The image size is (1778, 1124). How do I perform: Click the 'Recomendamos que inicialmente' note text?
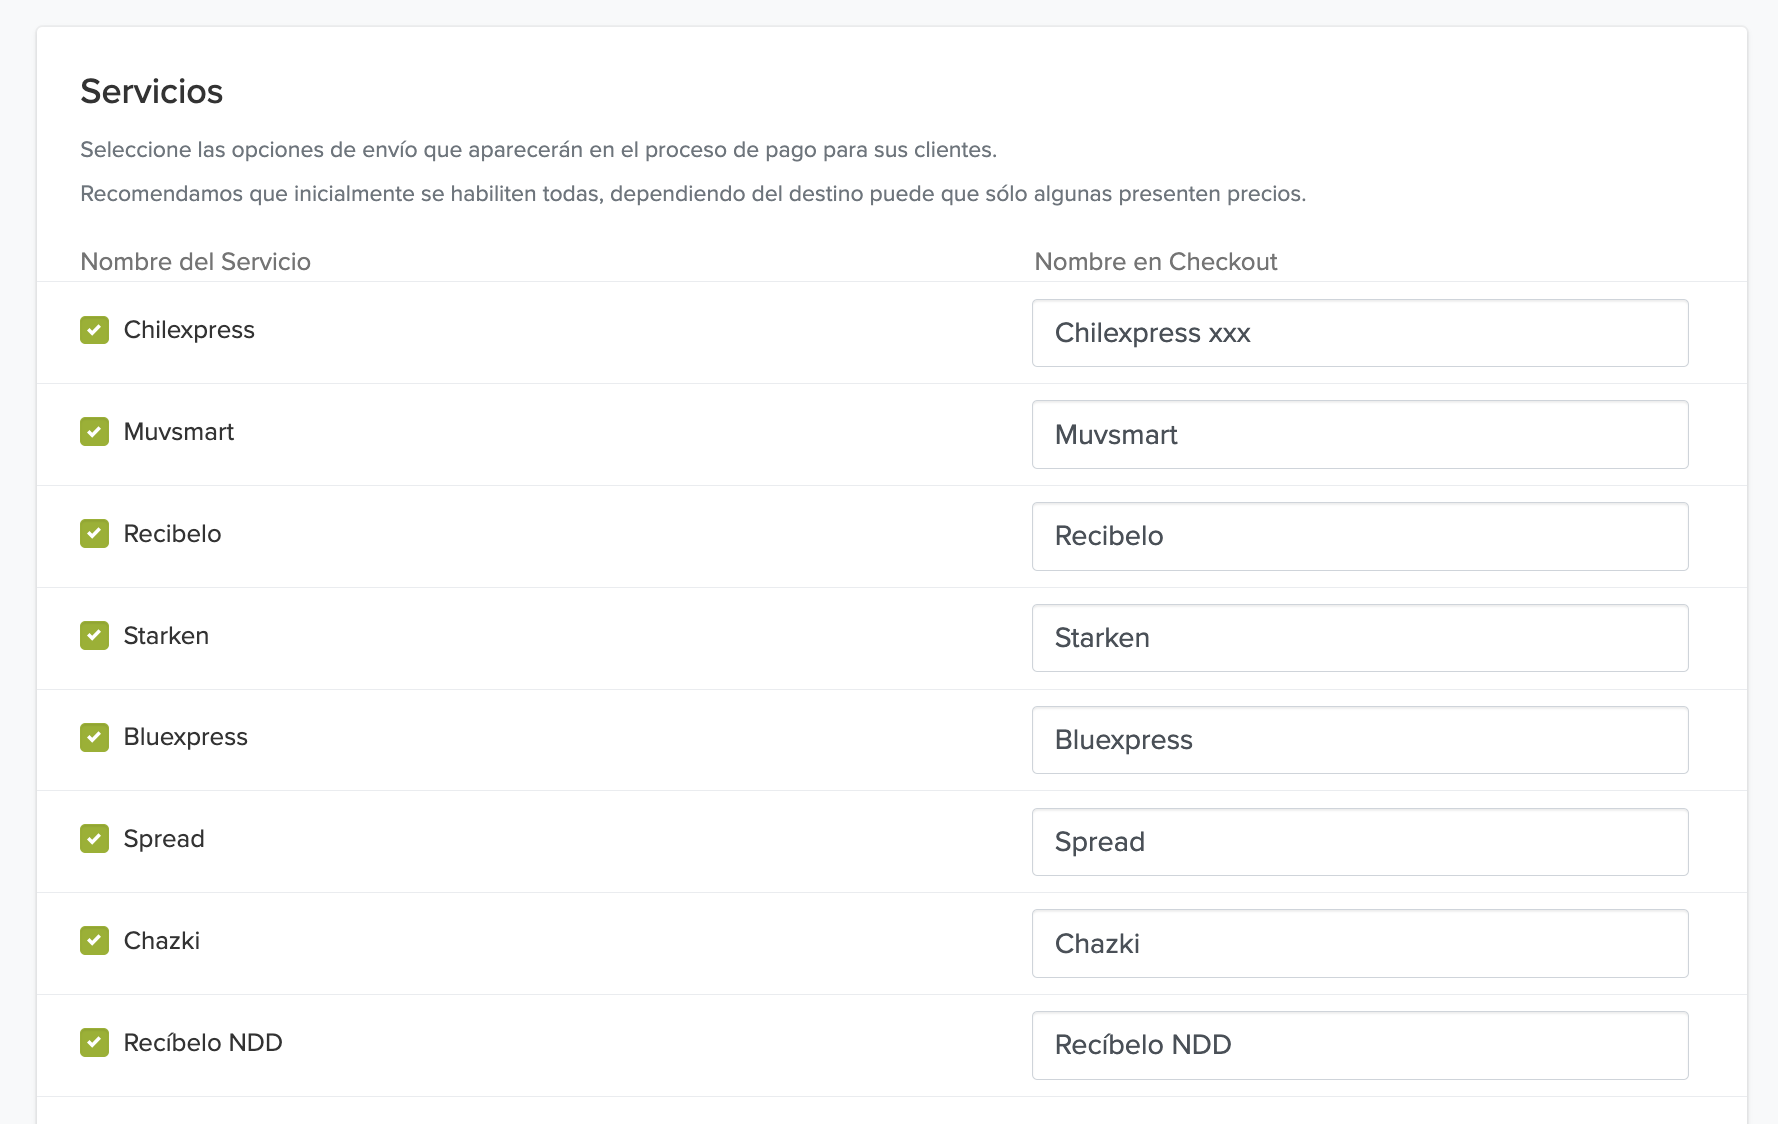click(693, 194)
